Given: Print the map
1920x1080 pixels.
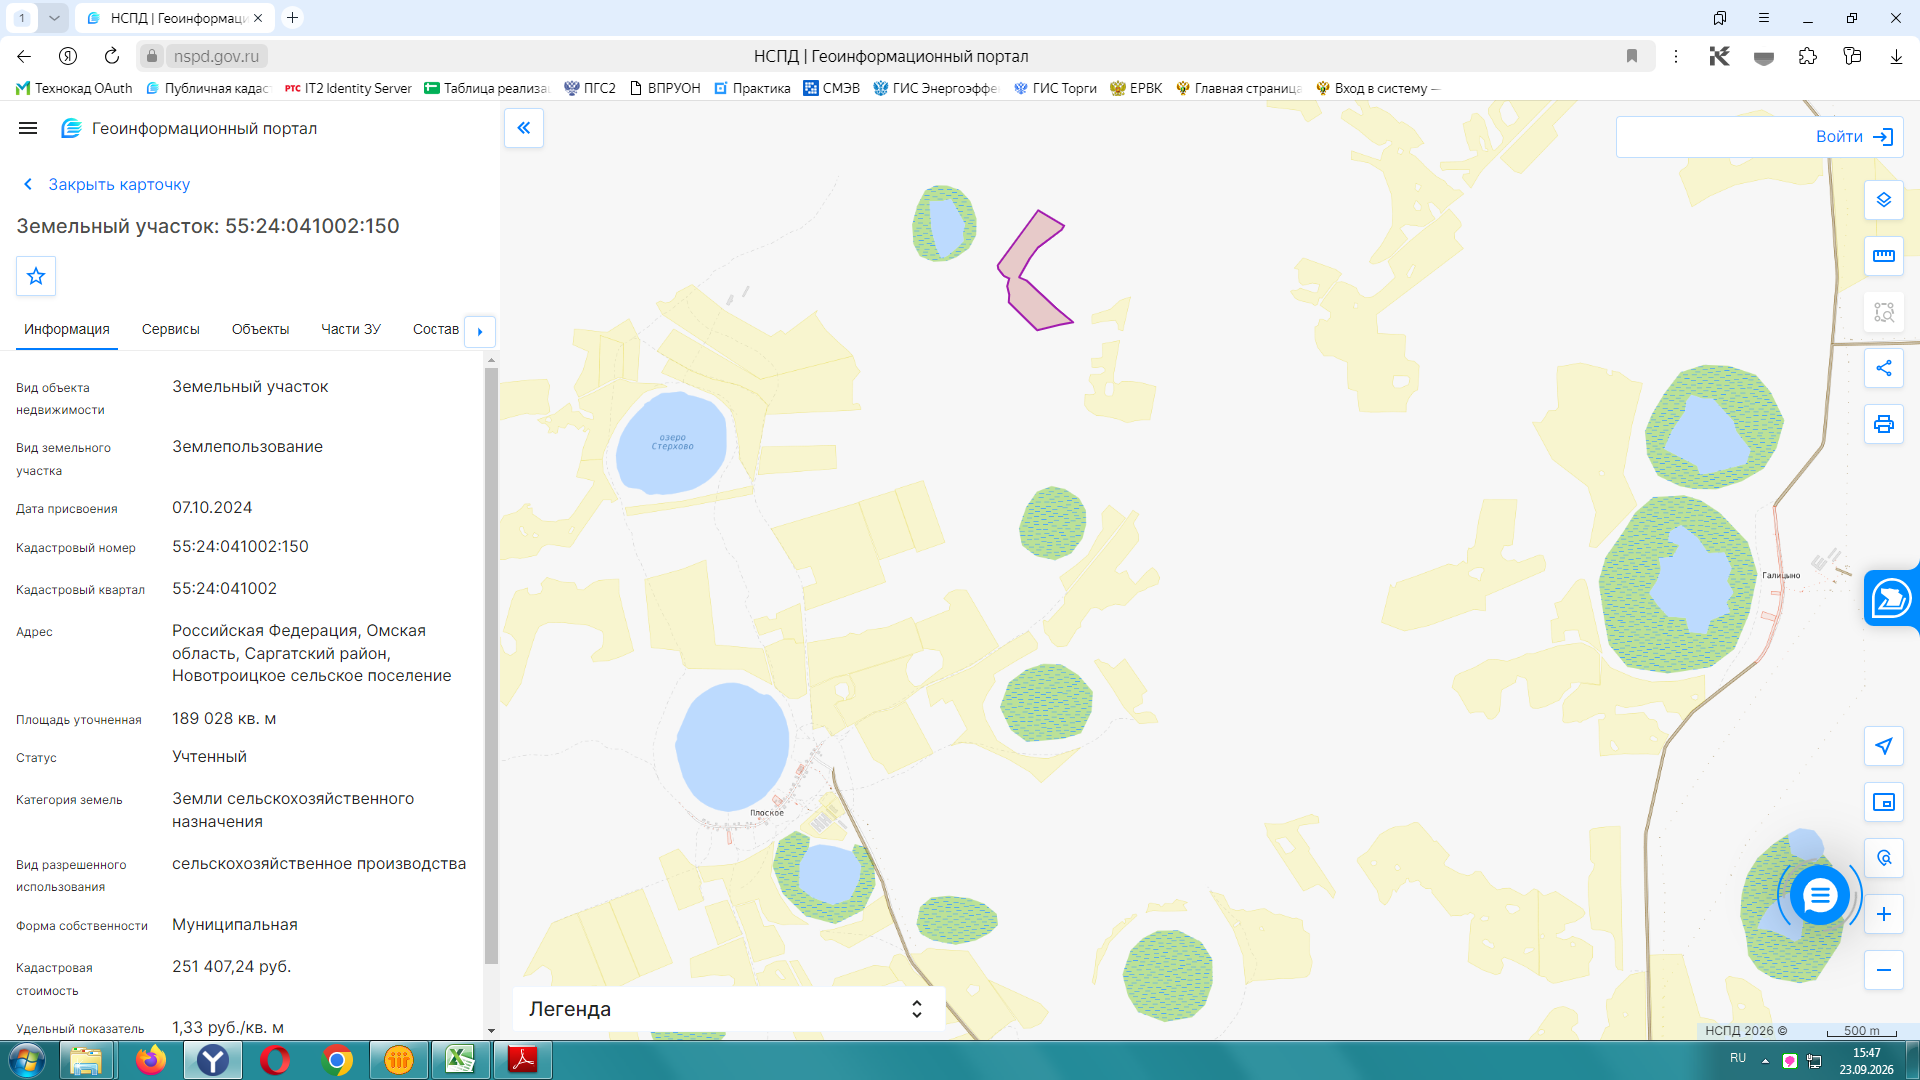Looking at the screenshot, I should pos(1884,424).
